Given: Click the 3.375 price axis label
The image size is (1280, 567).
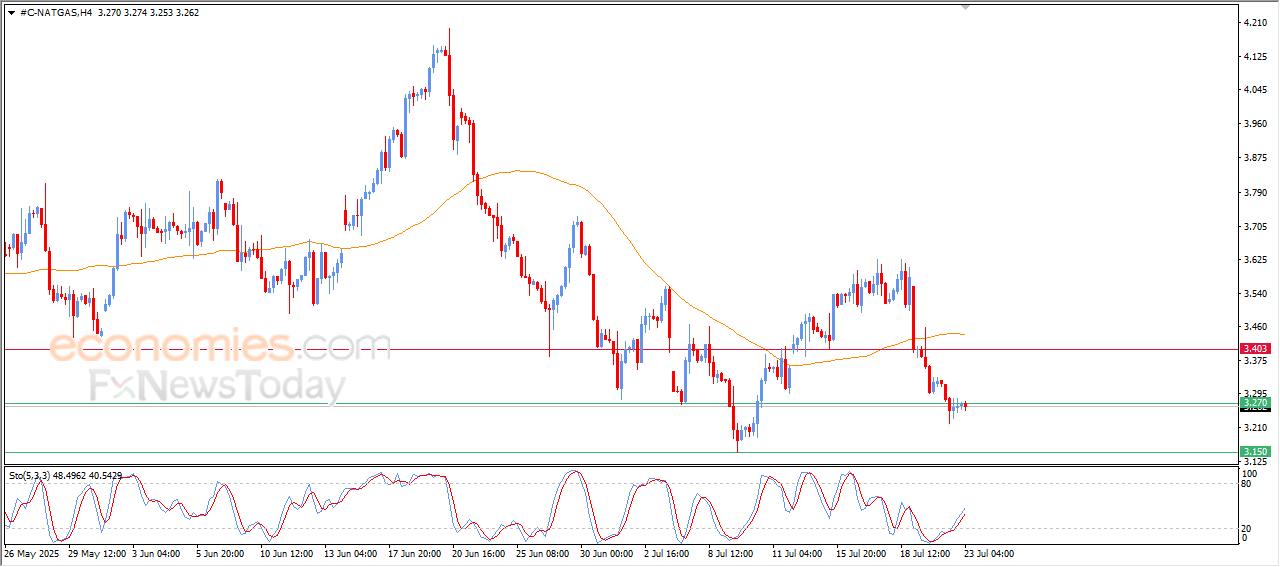Looking at the screenshot, I should (1256, 361).
